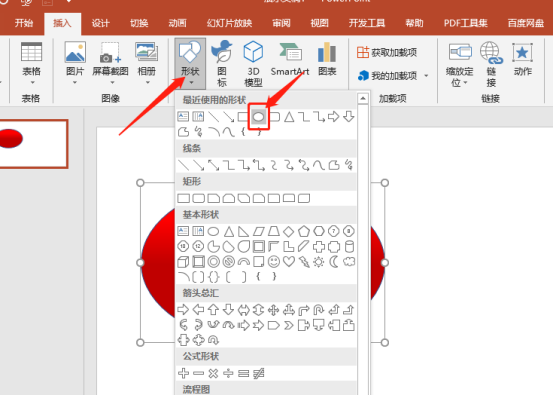Select the cross shape in 基本形状

pos(319,247)
